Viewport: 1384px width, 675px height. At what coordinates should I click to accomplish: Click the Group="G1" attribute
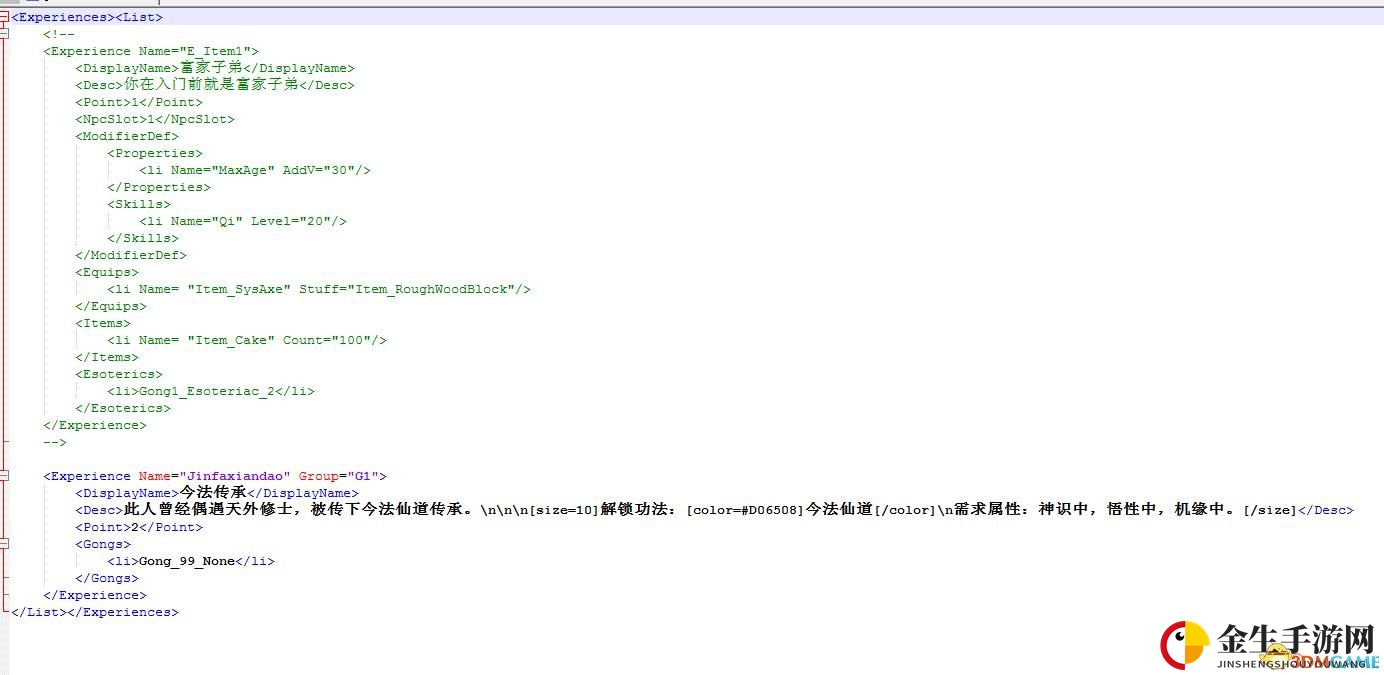(x=339, y=476)
